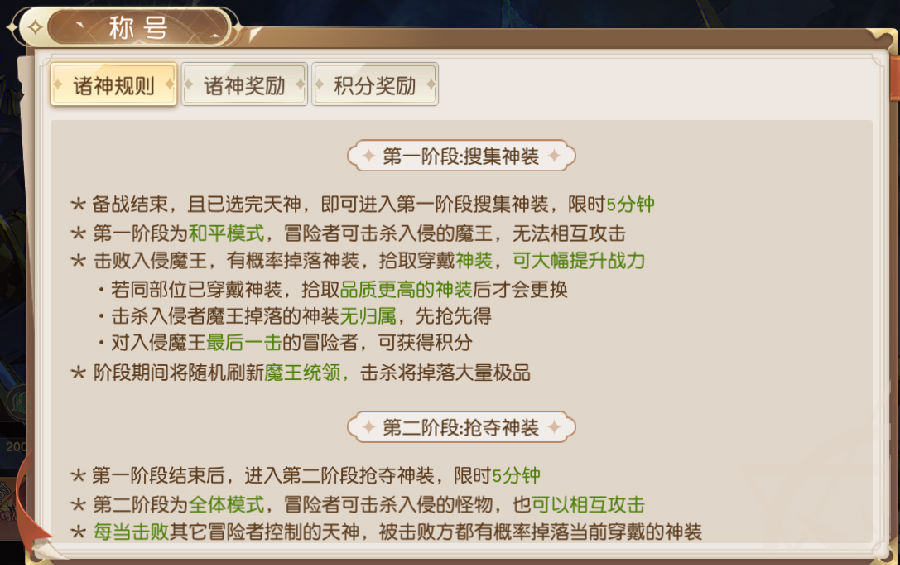Open the 诸神奖励 tab
The height and width of the screenshot is (565, 900).
tap(244, 85)
